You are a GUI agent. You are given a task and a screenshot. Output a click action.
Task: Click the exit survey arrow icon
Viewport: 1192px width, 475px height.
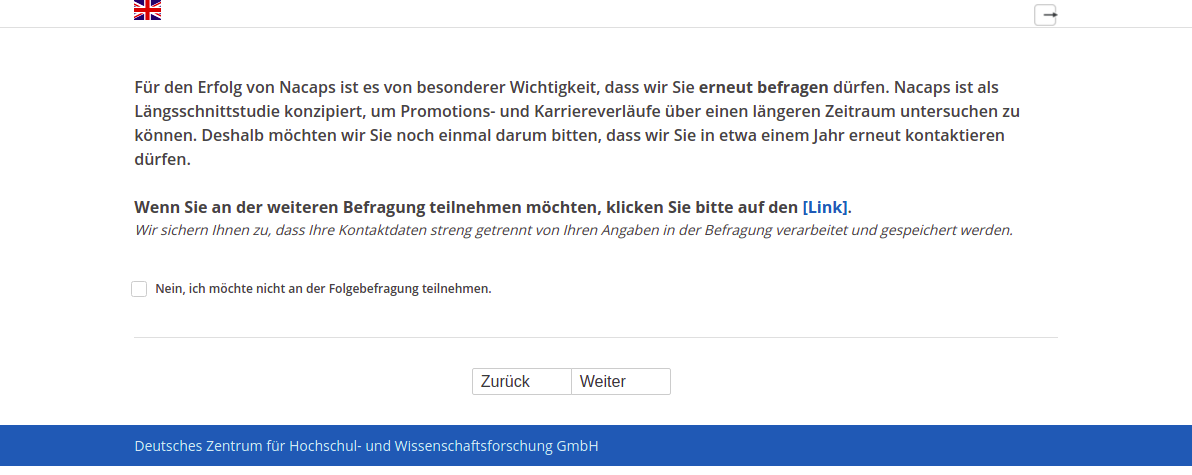1045,15
